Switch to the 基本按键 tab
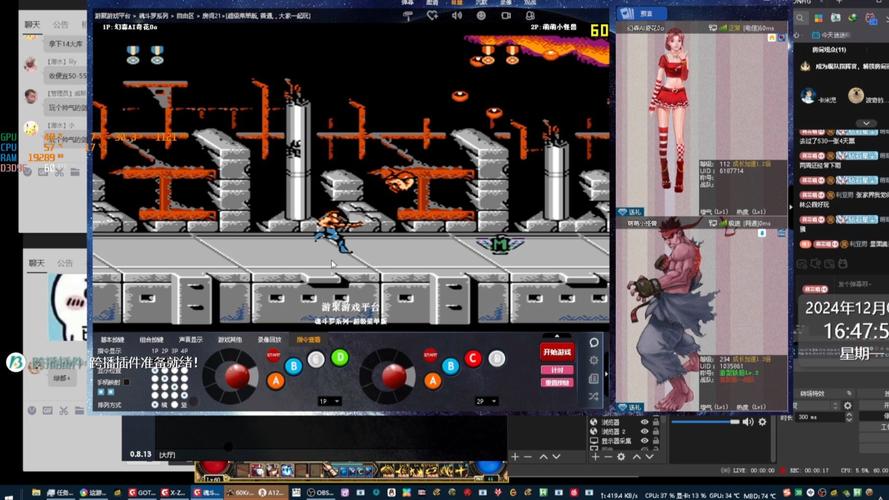The height and width of the screenshot is (500, 889). pos(112,340)
